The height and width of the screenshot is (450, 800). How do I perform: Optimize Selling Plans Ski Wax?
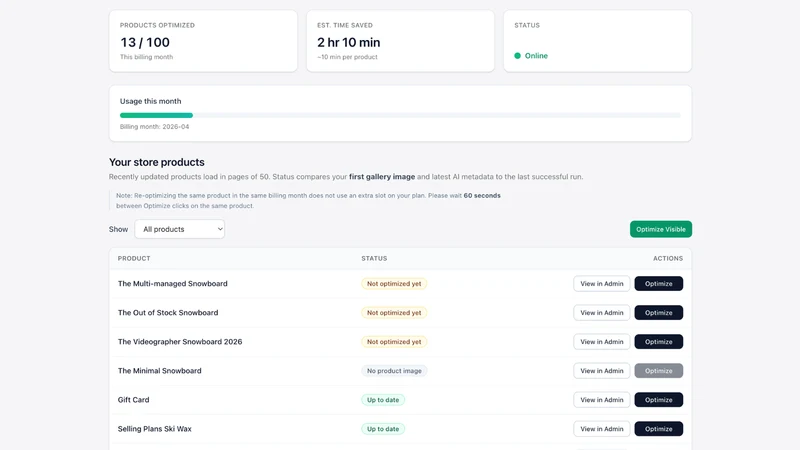coord(659,429)
